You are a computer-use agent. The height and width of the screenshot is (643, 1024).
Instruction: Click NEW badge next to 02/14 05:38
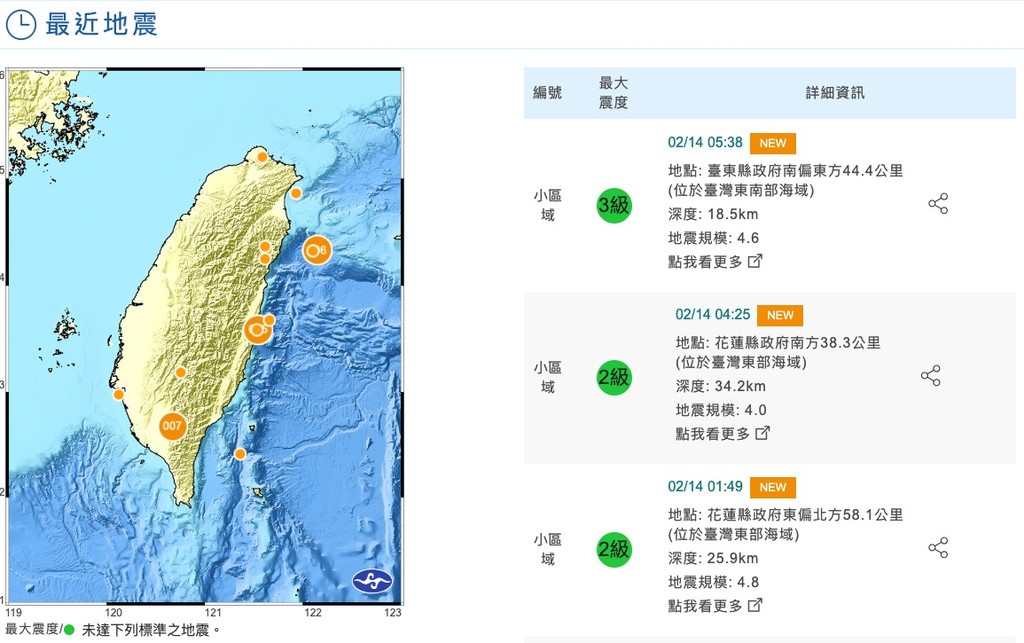pyautogui.click(x=772, y=143)
